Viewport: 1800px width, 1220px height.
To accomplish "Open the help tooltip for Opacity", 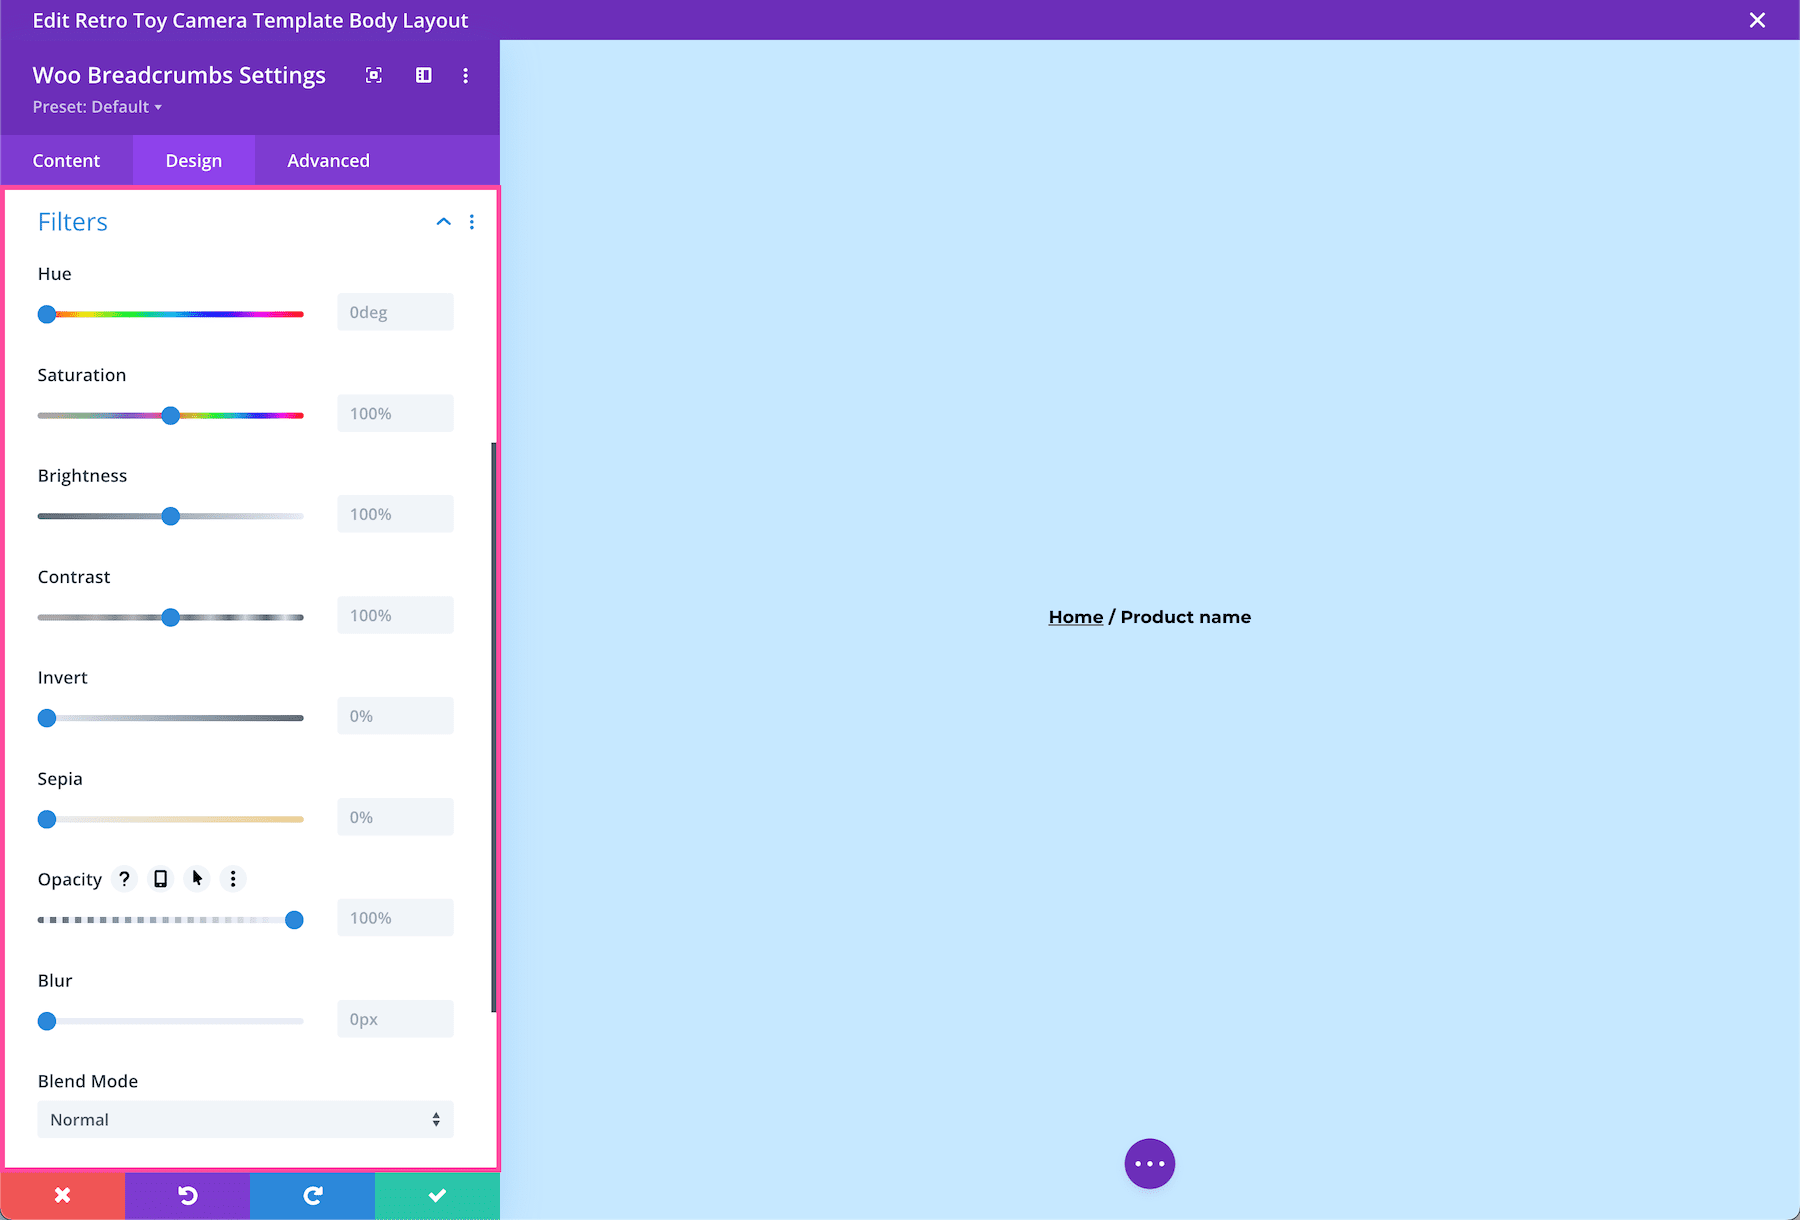I will (124, 879).
